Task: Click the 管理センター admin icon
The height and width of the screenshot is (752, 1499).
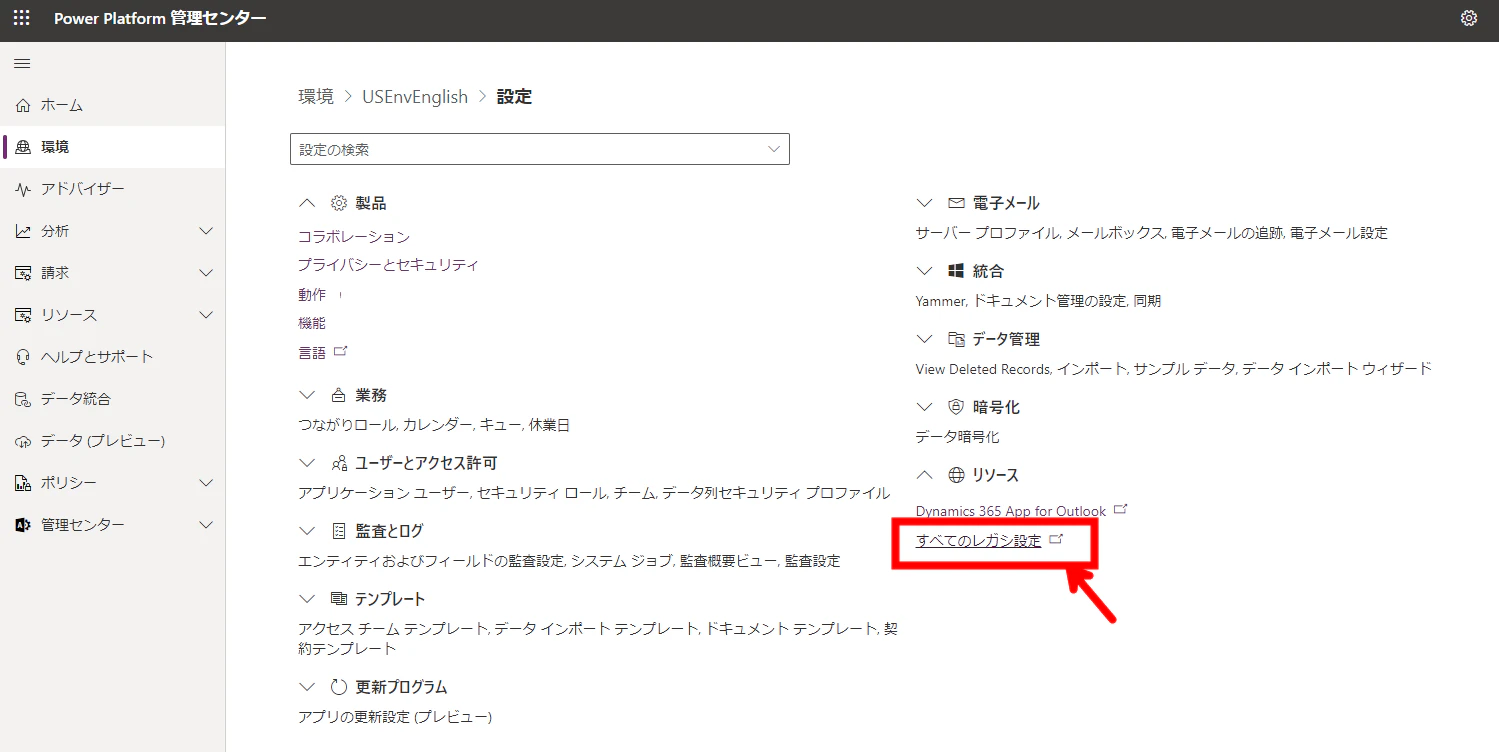Action: pos(23,525)
